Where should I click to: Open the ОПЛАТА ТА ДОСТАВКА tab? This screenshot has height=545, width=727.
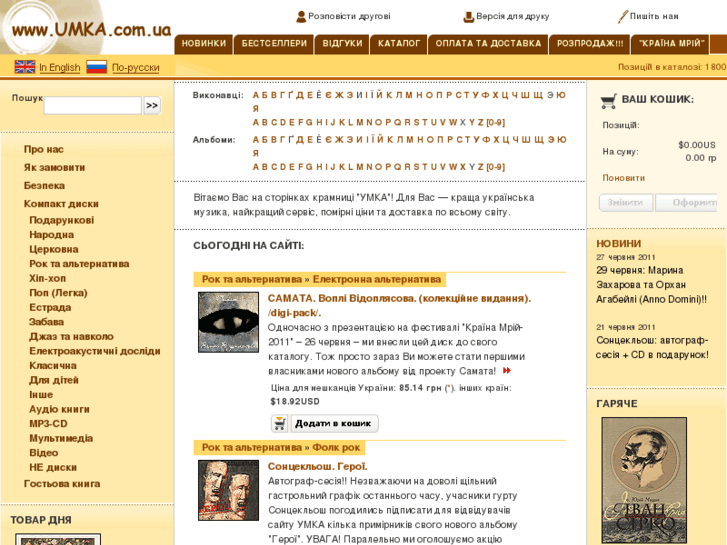488,44
